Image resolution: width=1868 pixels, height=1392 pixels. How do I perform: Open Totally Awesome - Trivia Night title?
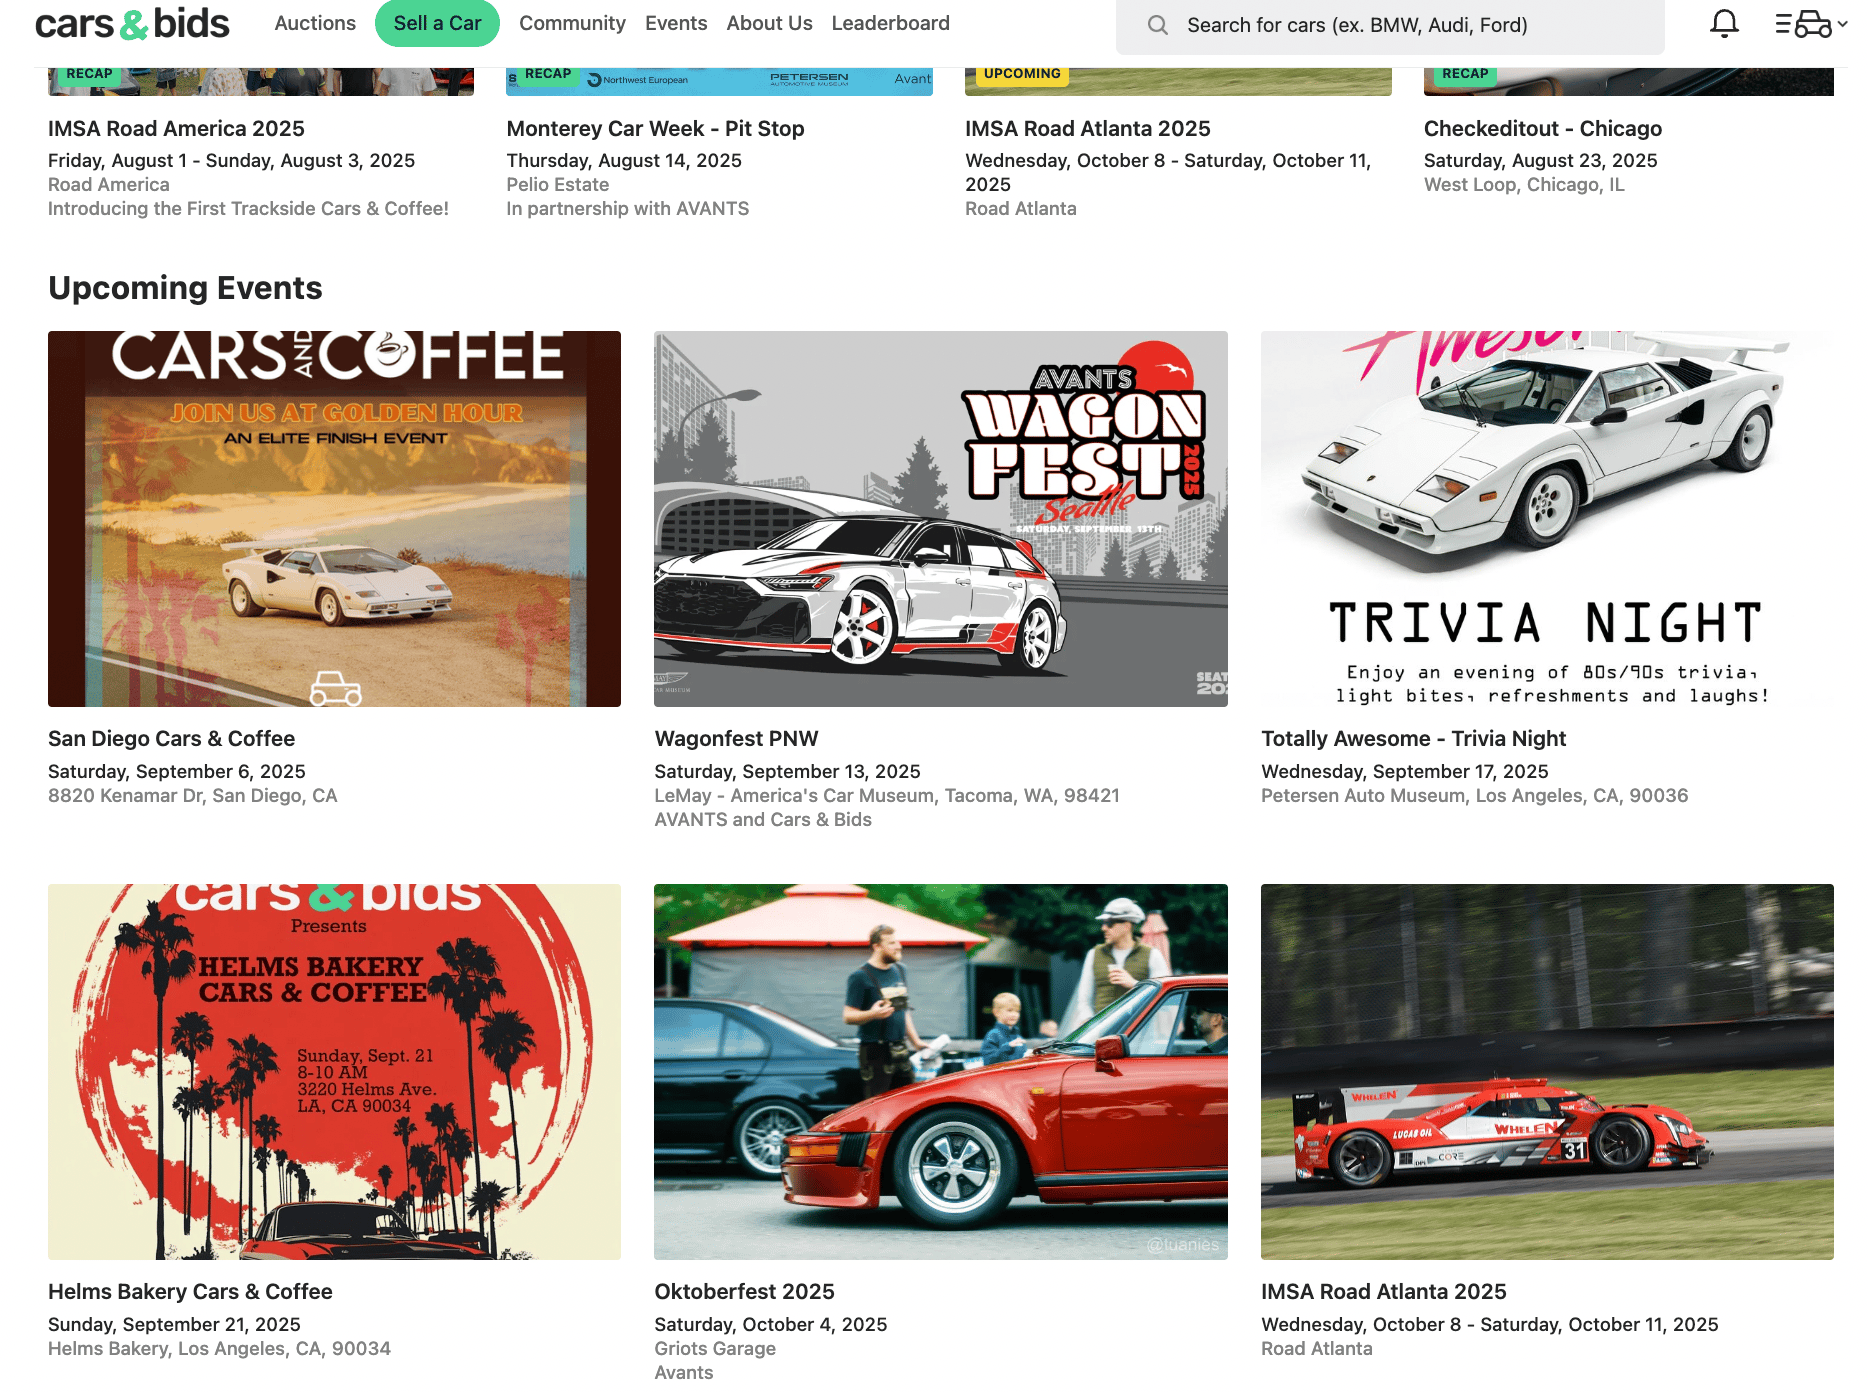[x=1413, y=739]
